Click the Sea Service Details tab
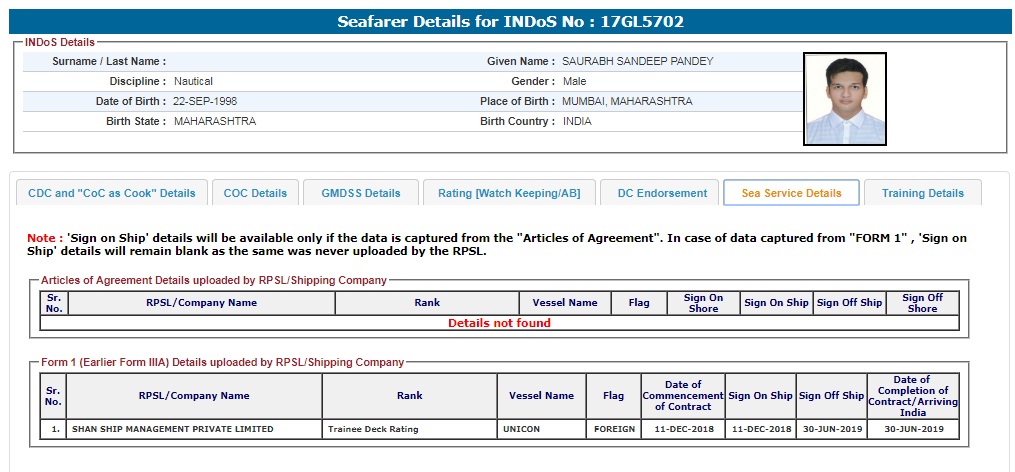Viewport: 1015px width, 472px height. (791, 193)
